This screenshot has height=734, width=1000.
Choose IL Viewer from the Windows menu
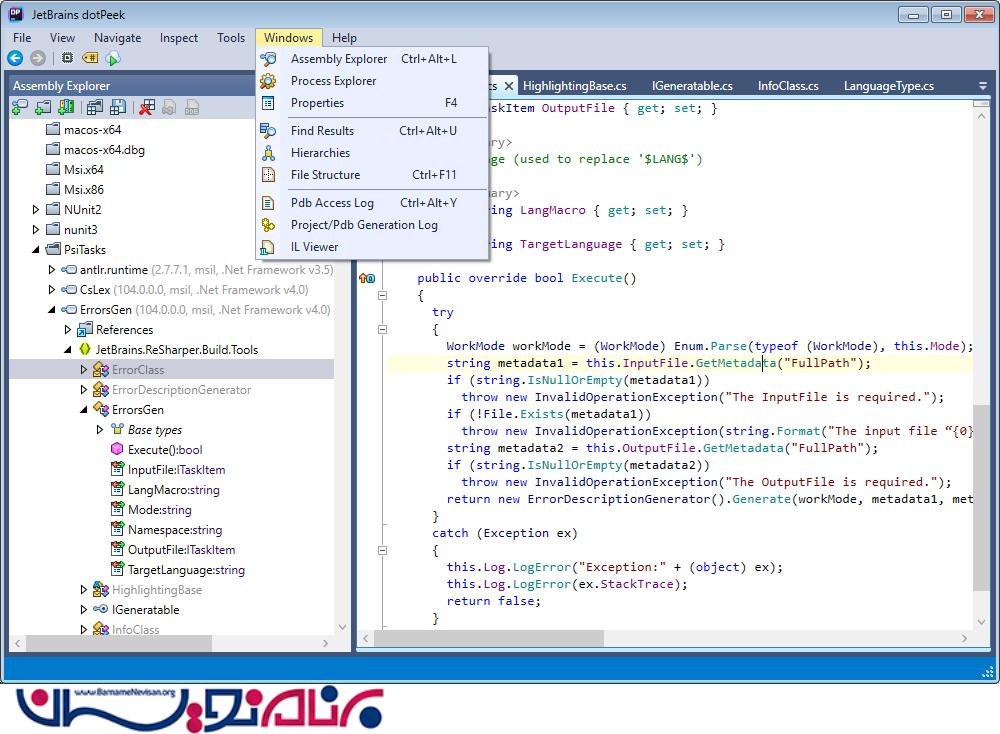coord(314,247)
